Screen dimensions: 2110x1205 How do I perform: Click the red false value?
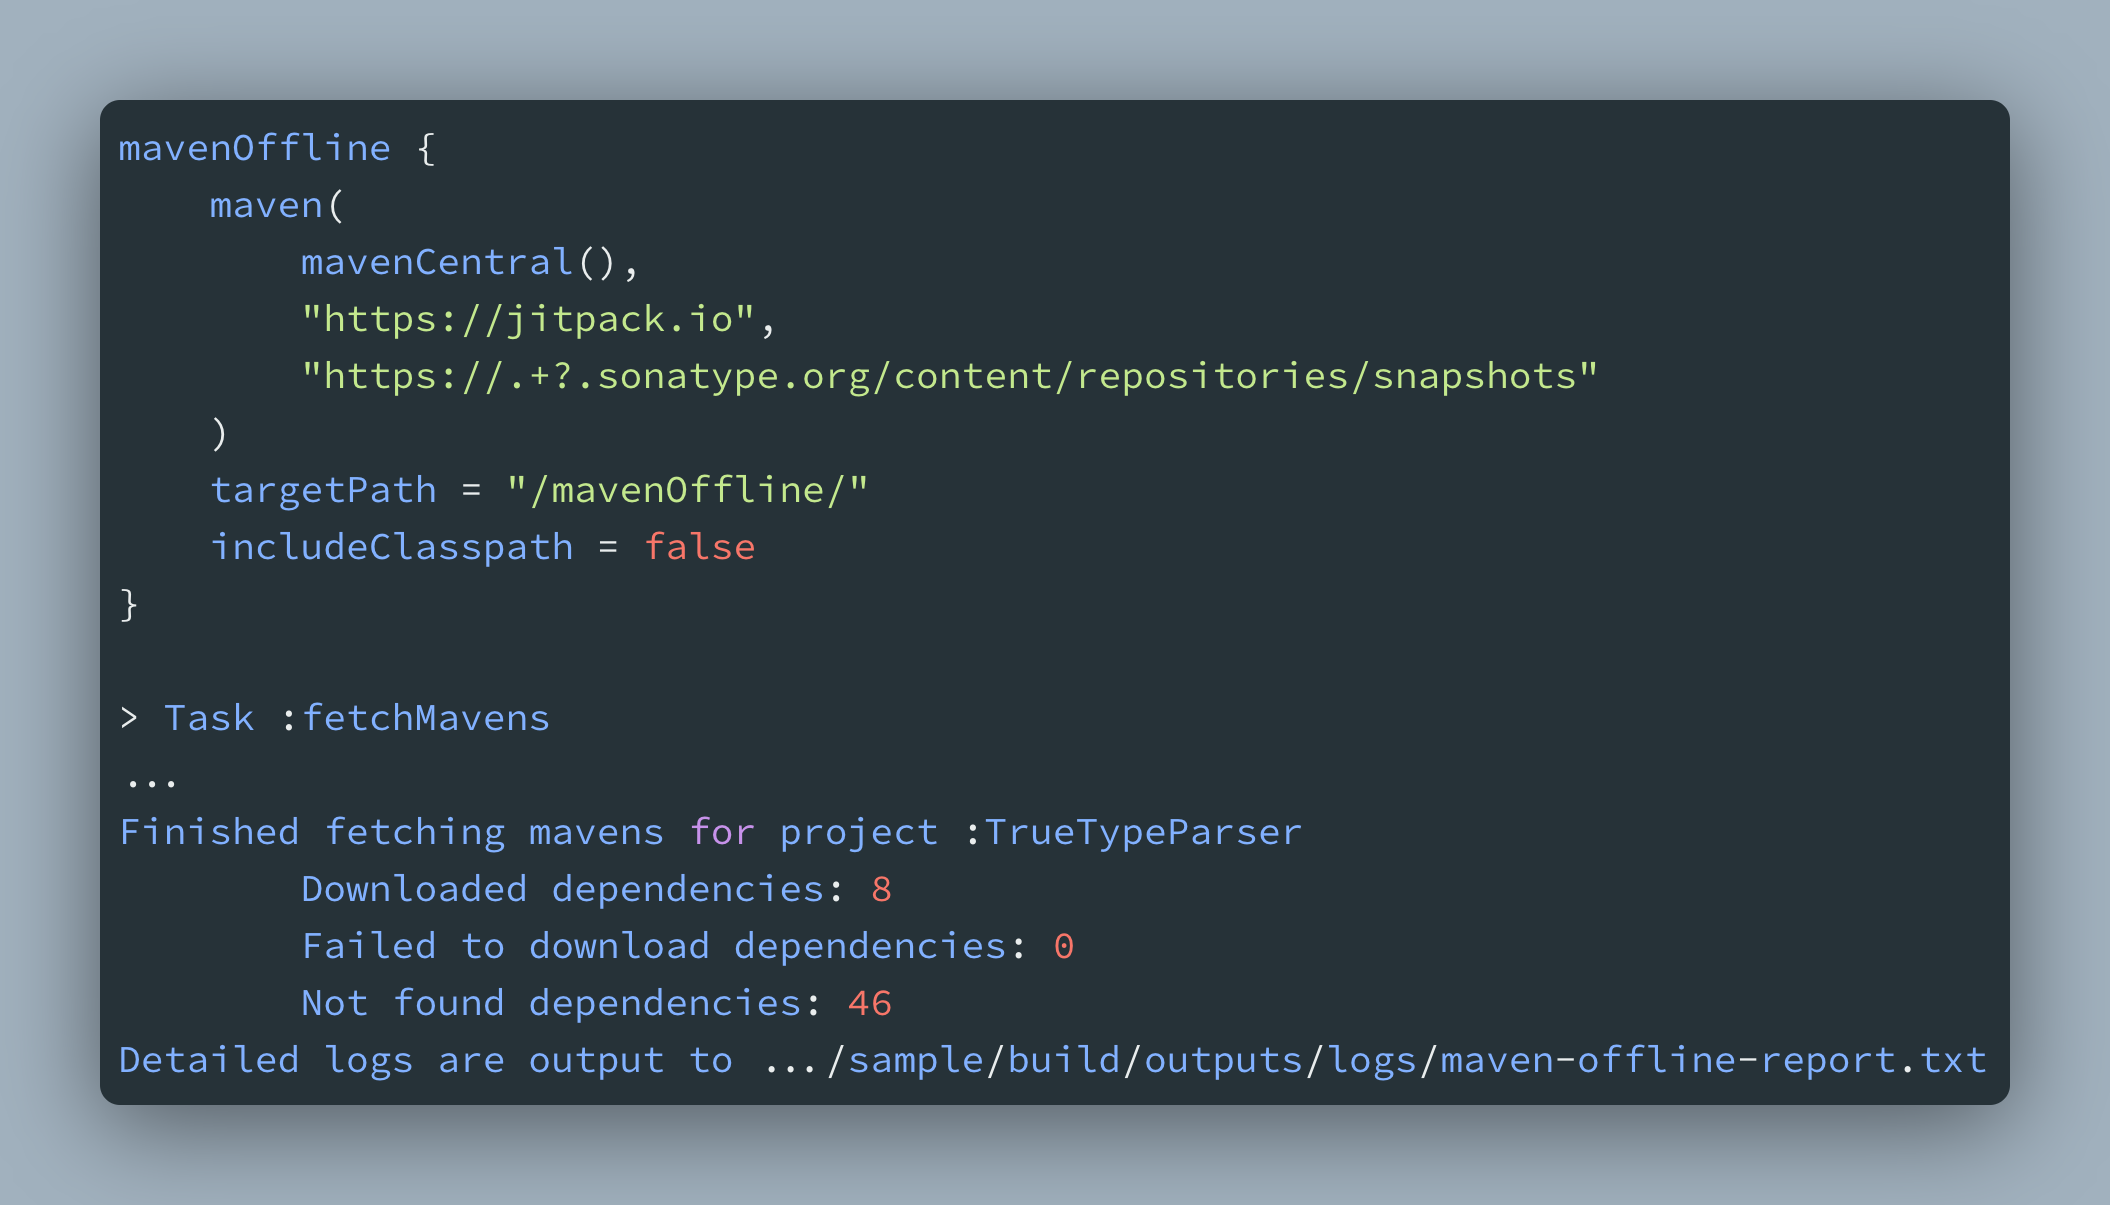(699, 547)
